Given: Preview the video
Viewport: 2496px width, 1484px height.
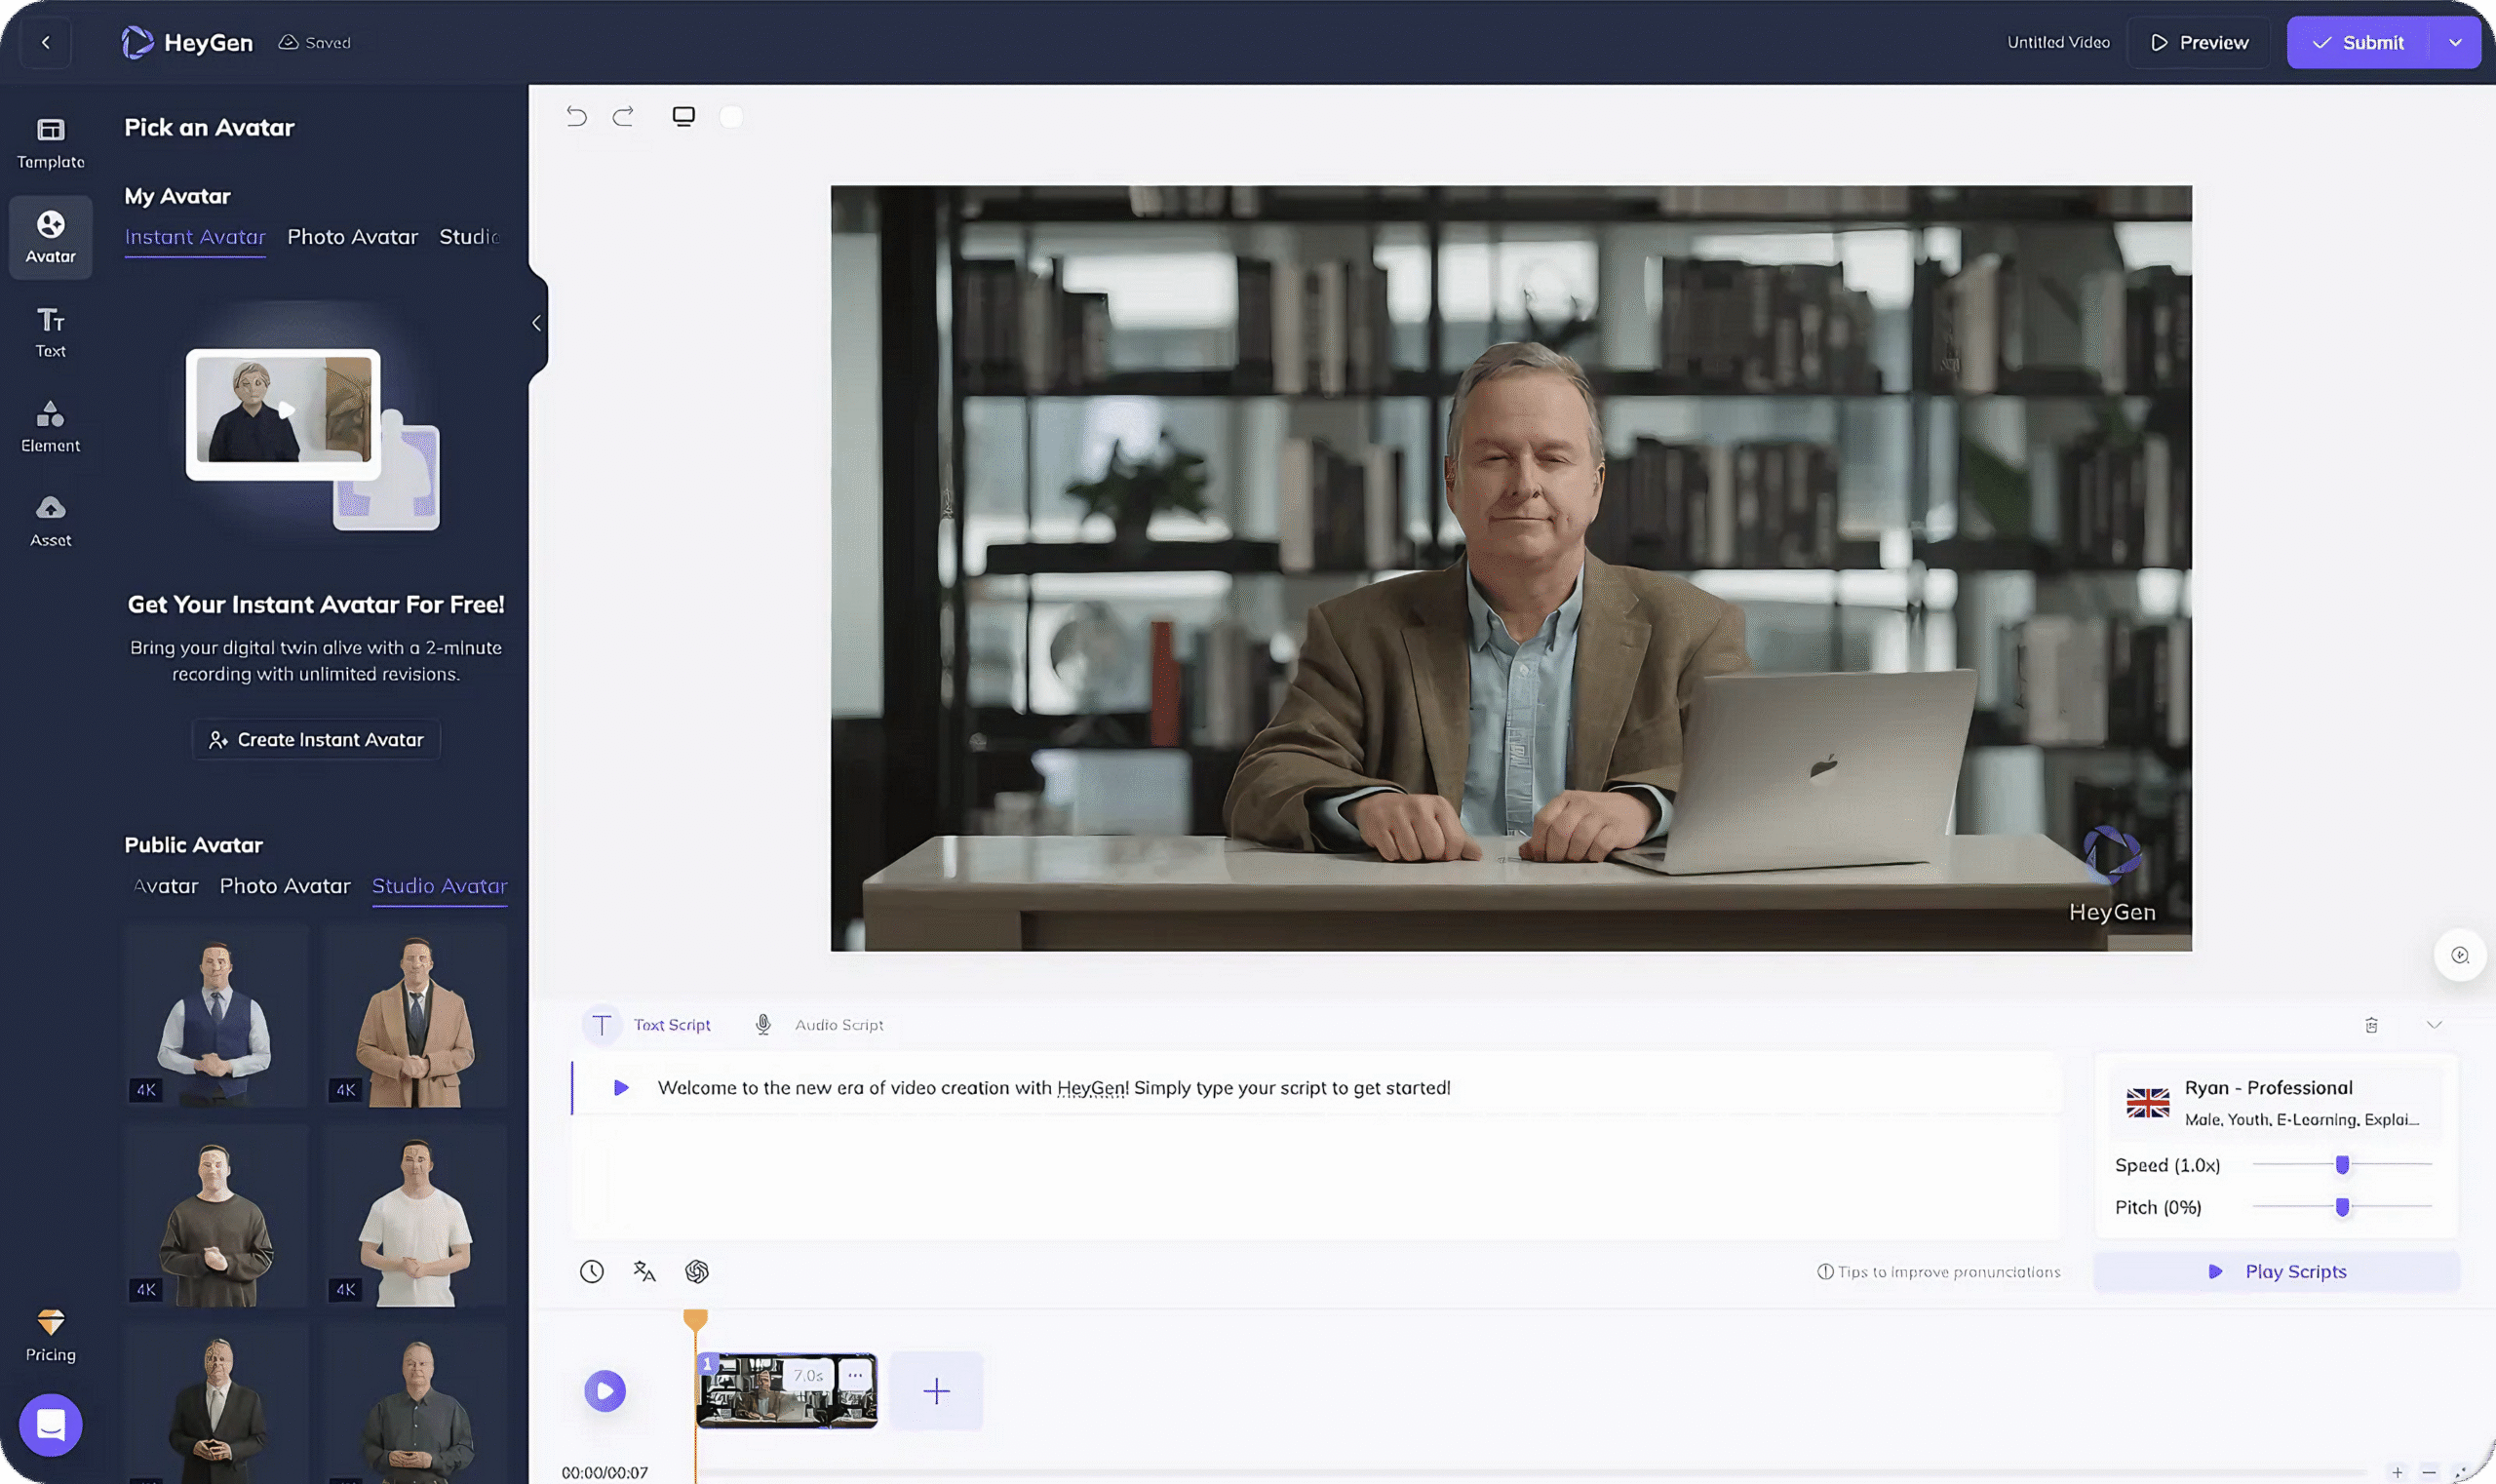Looking at the screenshot, I should tap(2199, 42).
